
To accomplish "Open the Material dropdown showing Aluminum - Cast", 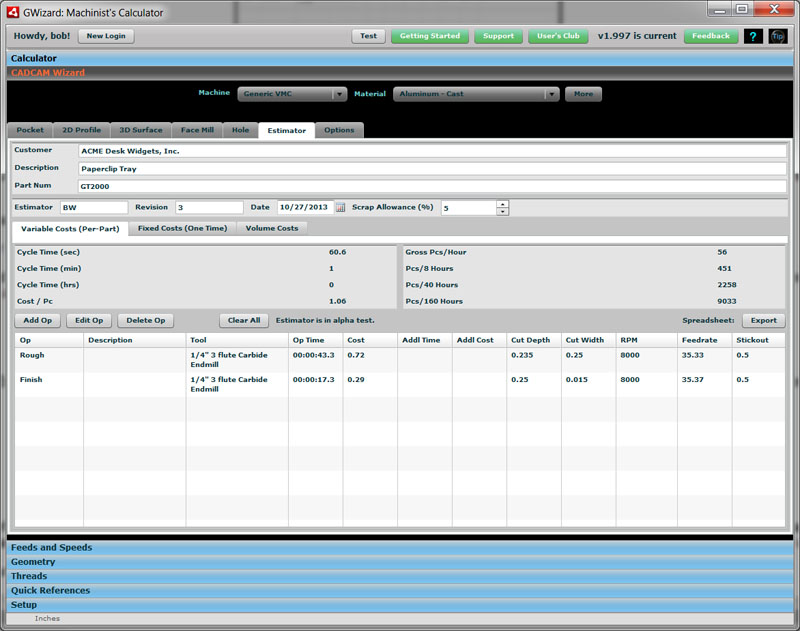I will coord(475,93).
